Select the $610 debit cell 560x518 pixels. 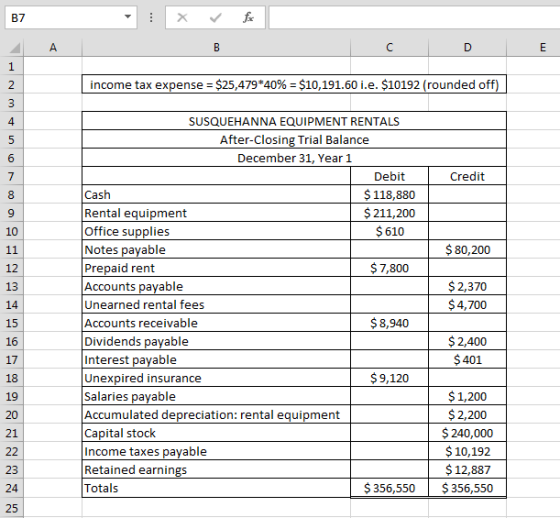[389, 231]
